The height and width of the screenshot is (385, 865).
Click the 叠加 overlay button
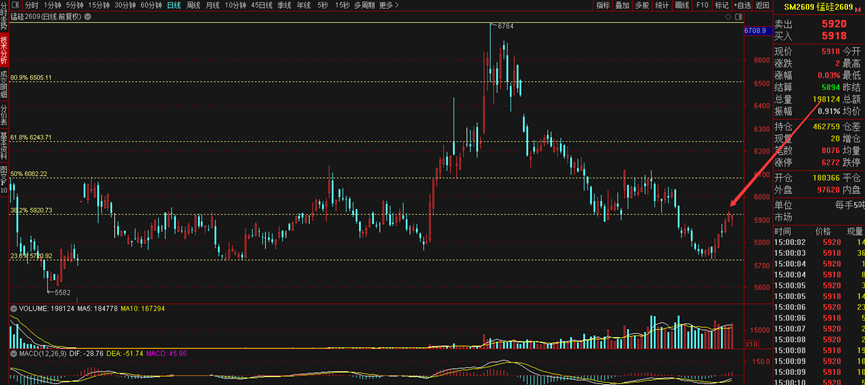pos(622,6)
